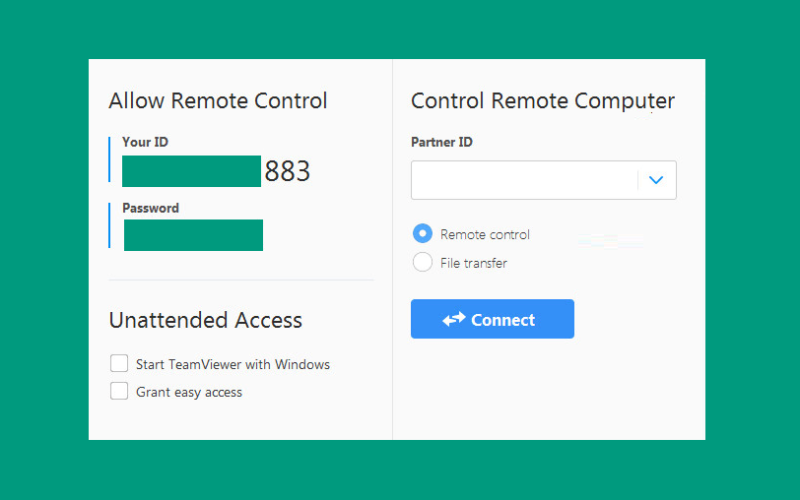Click the masked Password value
Screen dimensions: 800x500
tap(193, 235)
